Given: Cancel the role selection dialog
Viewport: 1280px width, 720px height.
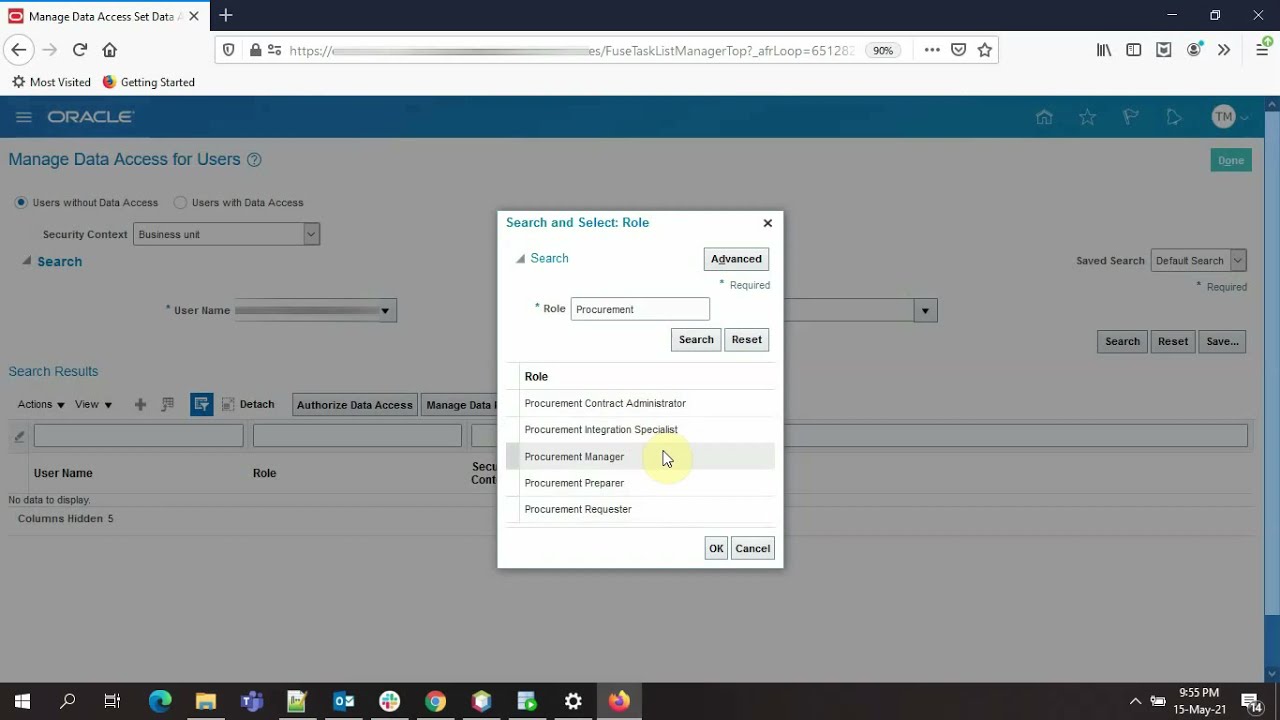Looking at the screenshot, I should (x=752, y=548).
